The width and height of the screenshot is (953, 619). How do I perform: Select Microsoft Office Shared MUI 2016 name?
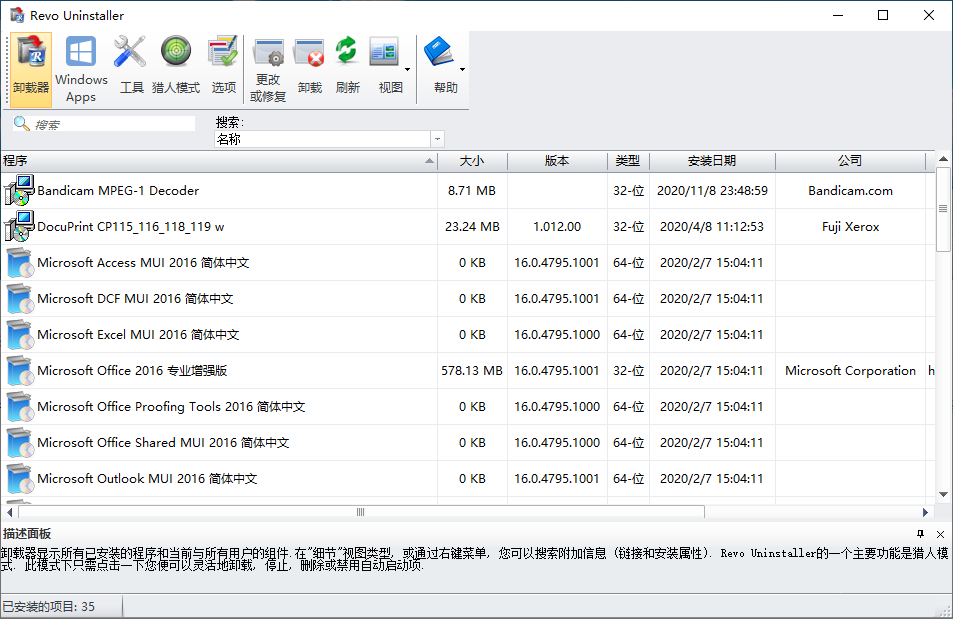point(163,442)
